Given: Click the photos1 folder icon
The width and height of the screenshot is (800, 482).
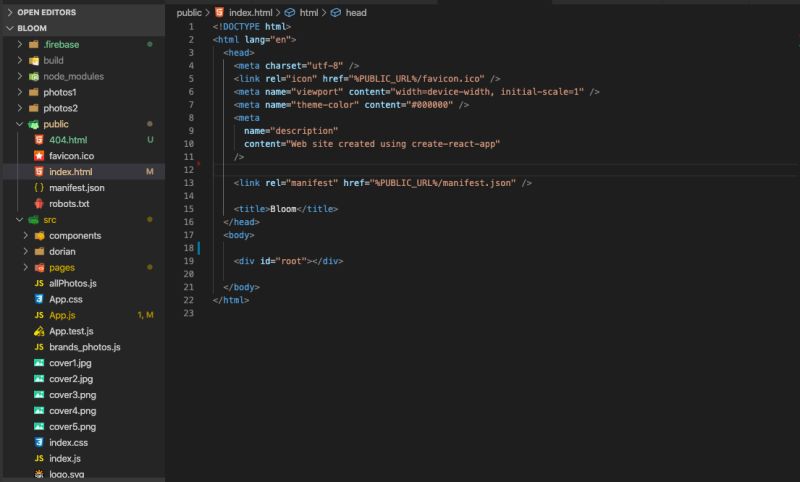Looking at the screenshot, I should pyautogui.click(x=34, y=92).
